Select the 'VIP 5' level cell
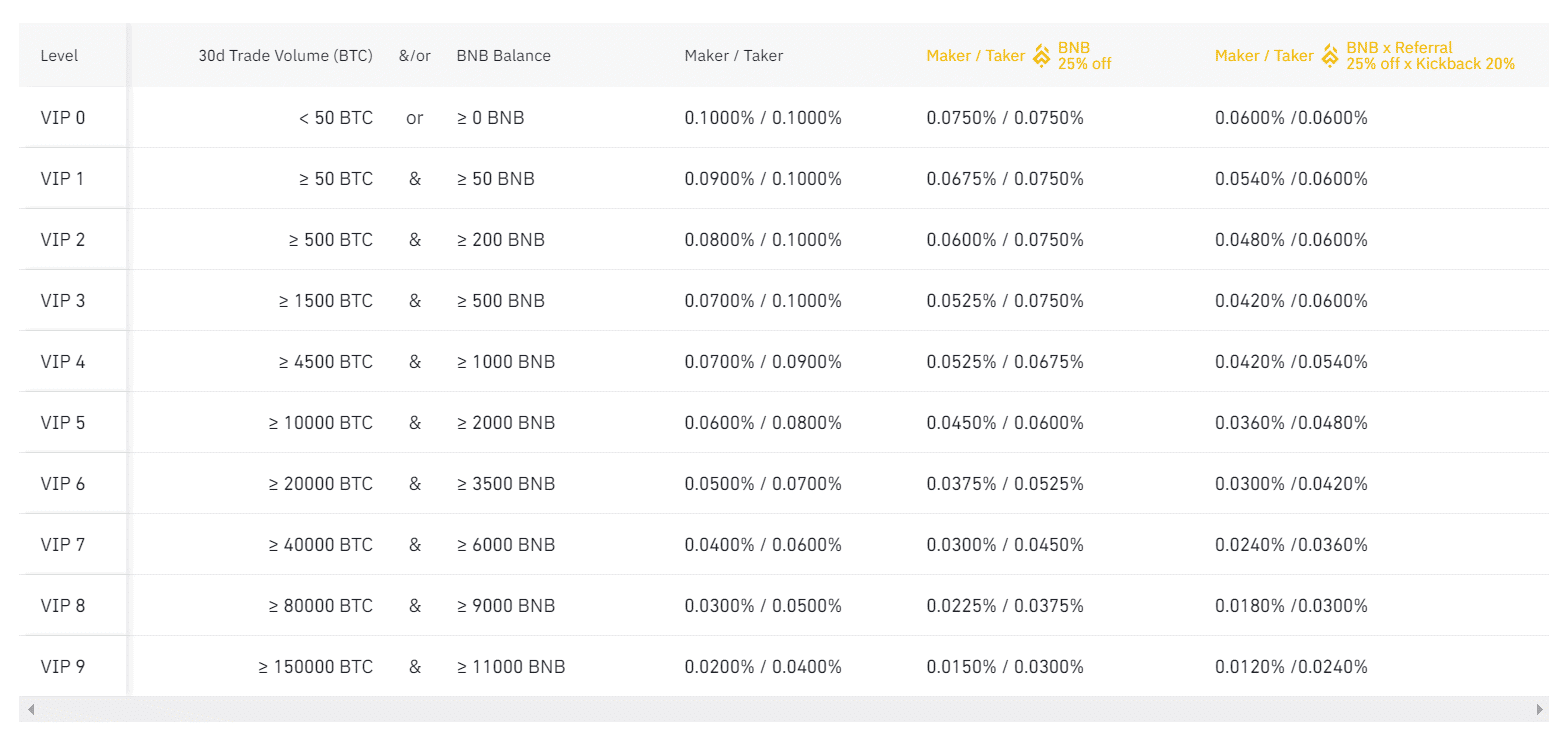 [x=63, y=423]
